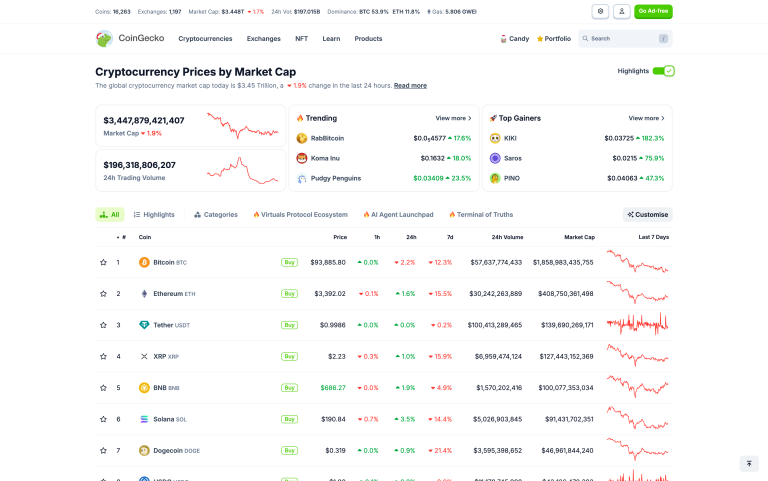Image resolution: width=768 pixels, height=481 pixels.
Task: Click Buy button for Ethereum
Action: (289, 294)
